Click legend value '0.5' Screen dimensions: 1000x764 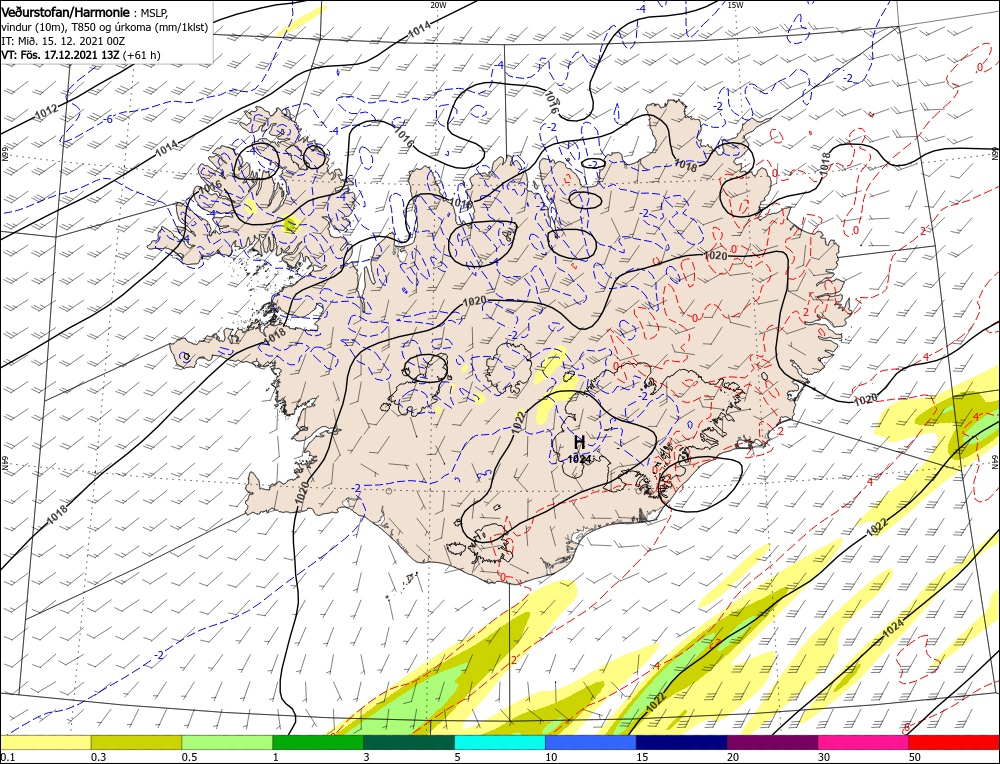(189, 757)
